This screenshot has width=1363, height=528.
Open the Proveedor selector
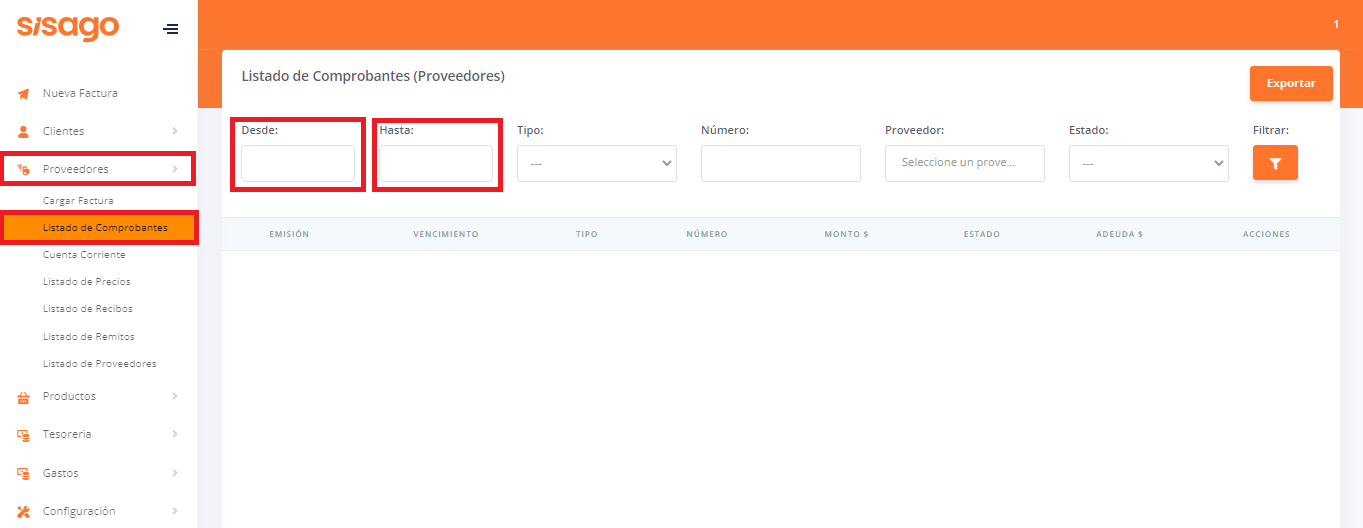(964, 163)
